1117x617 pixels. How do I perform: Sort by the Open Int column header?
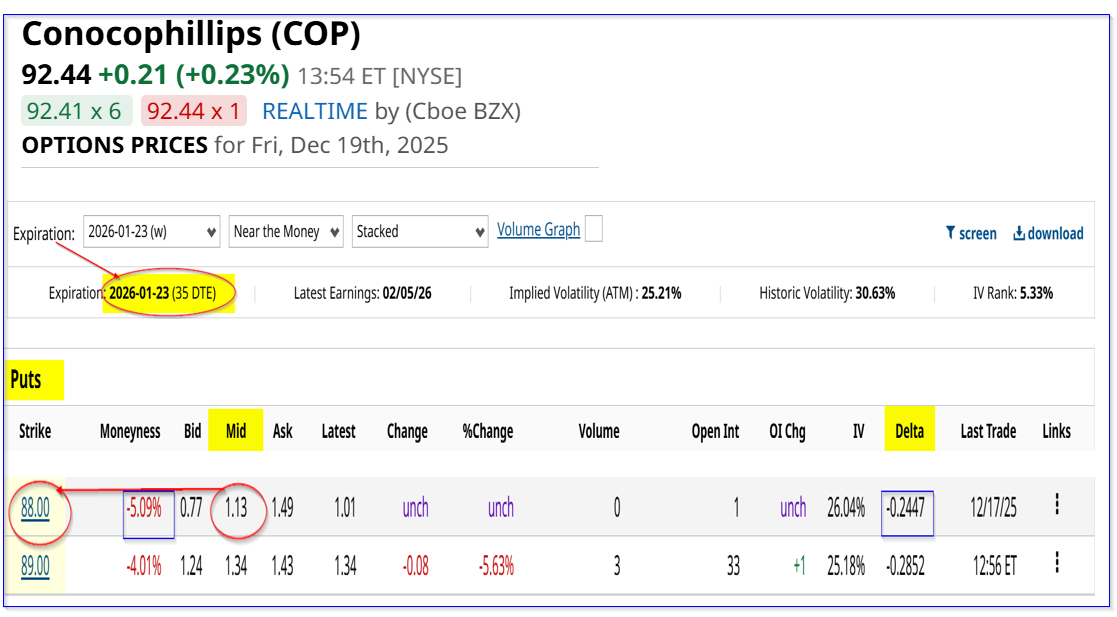[x=715, y=431]
